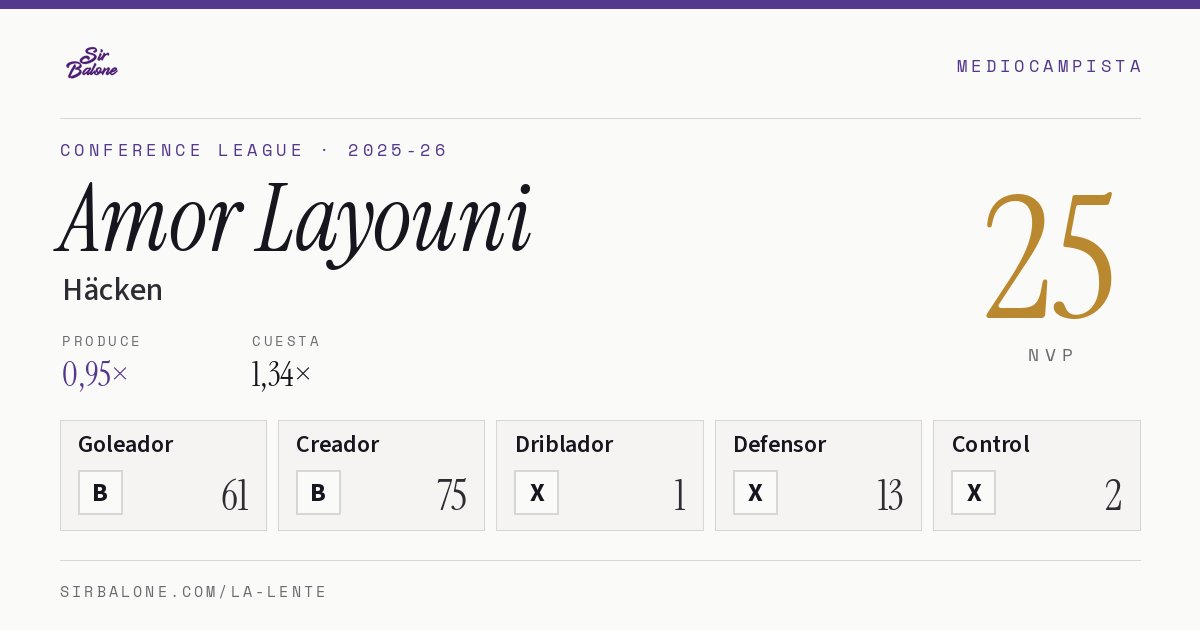1200x630 pixels.
Task: Click the Defensor grade X badge
Action: coord(755,492)
